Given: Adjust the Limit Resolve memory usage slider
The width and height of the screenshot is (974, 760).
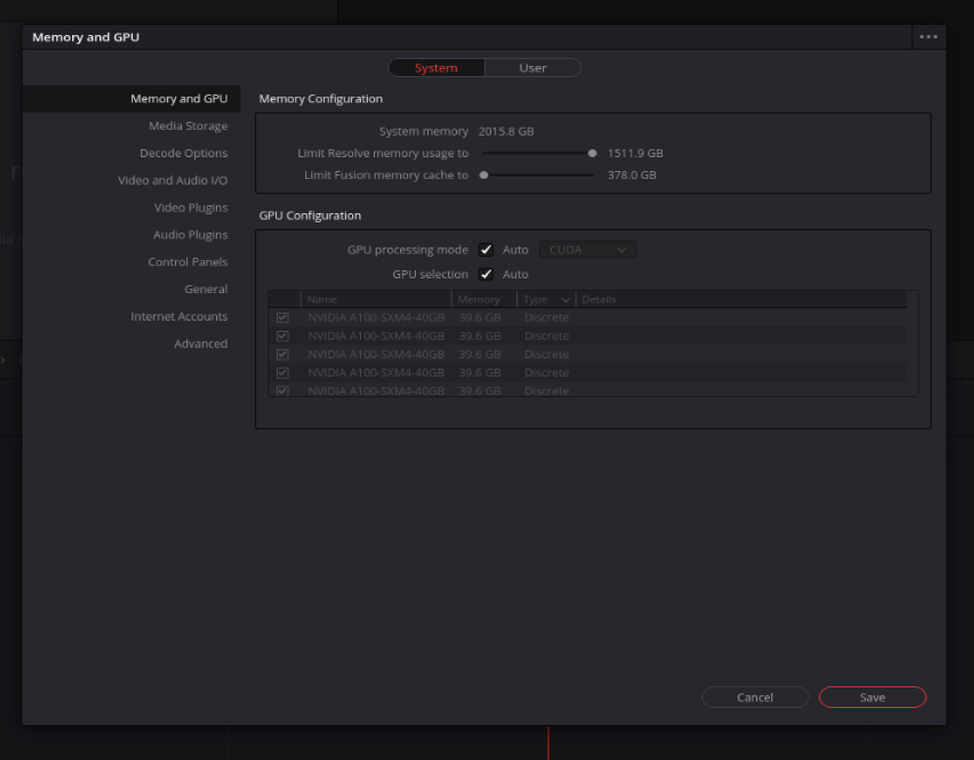Looking at the screenshot, I should pyautogui.click(x=592, y=153).
